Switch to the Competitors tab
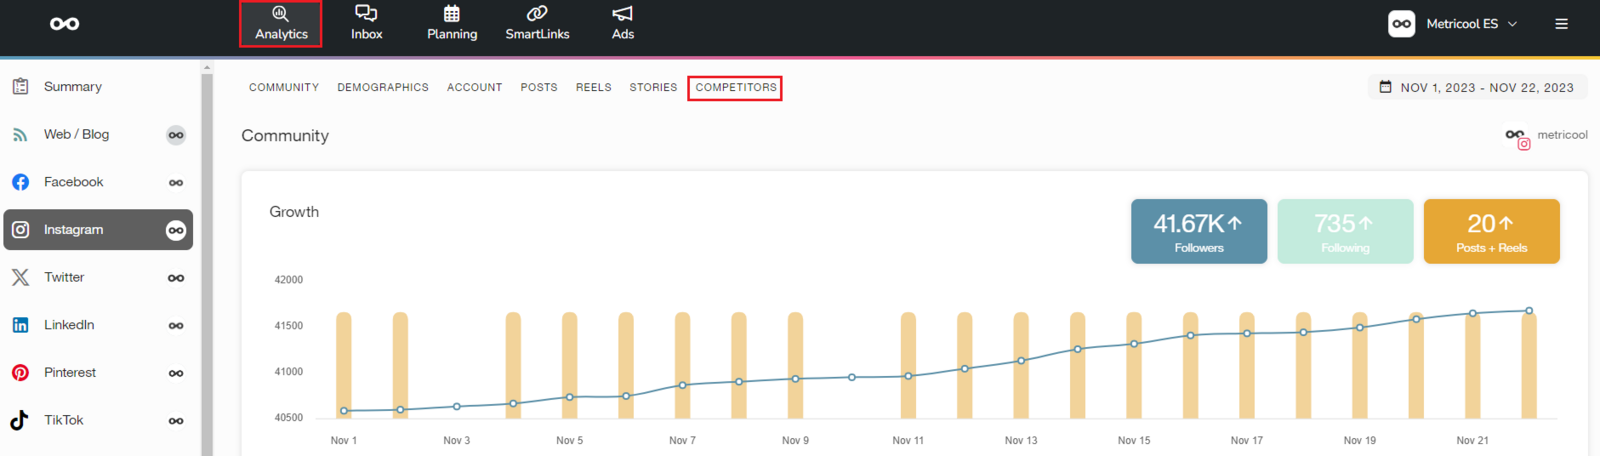 [735, 88]
